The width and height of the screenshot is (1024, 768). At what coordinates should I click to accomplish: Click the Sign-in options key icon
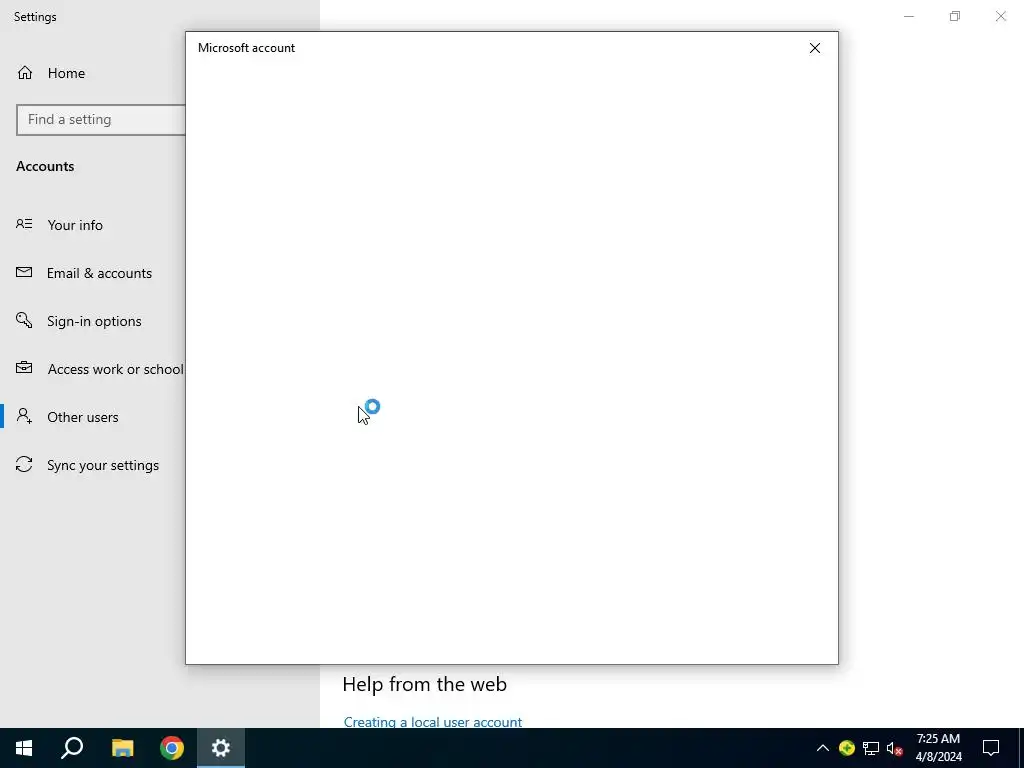[24, 320]
